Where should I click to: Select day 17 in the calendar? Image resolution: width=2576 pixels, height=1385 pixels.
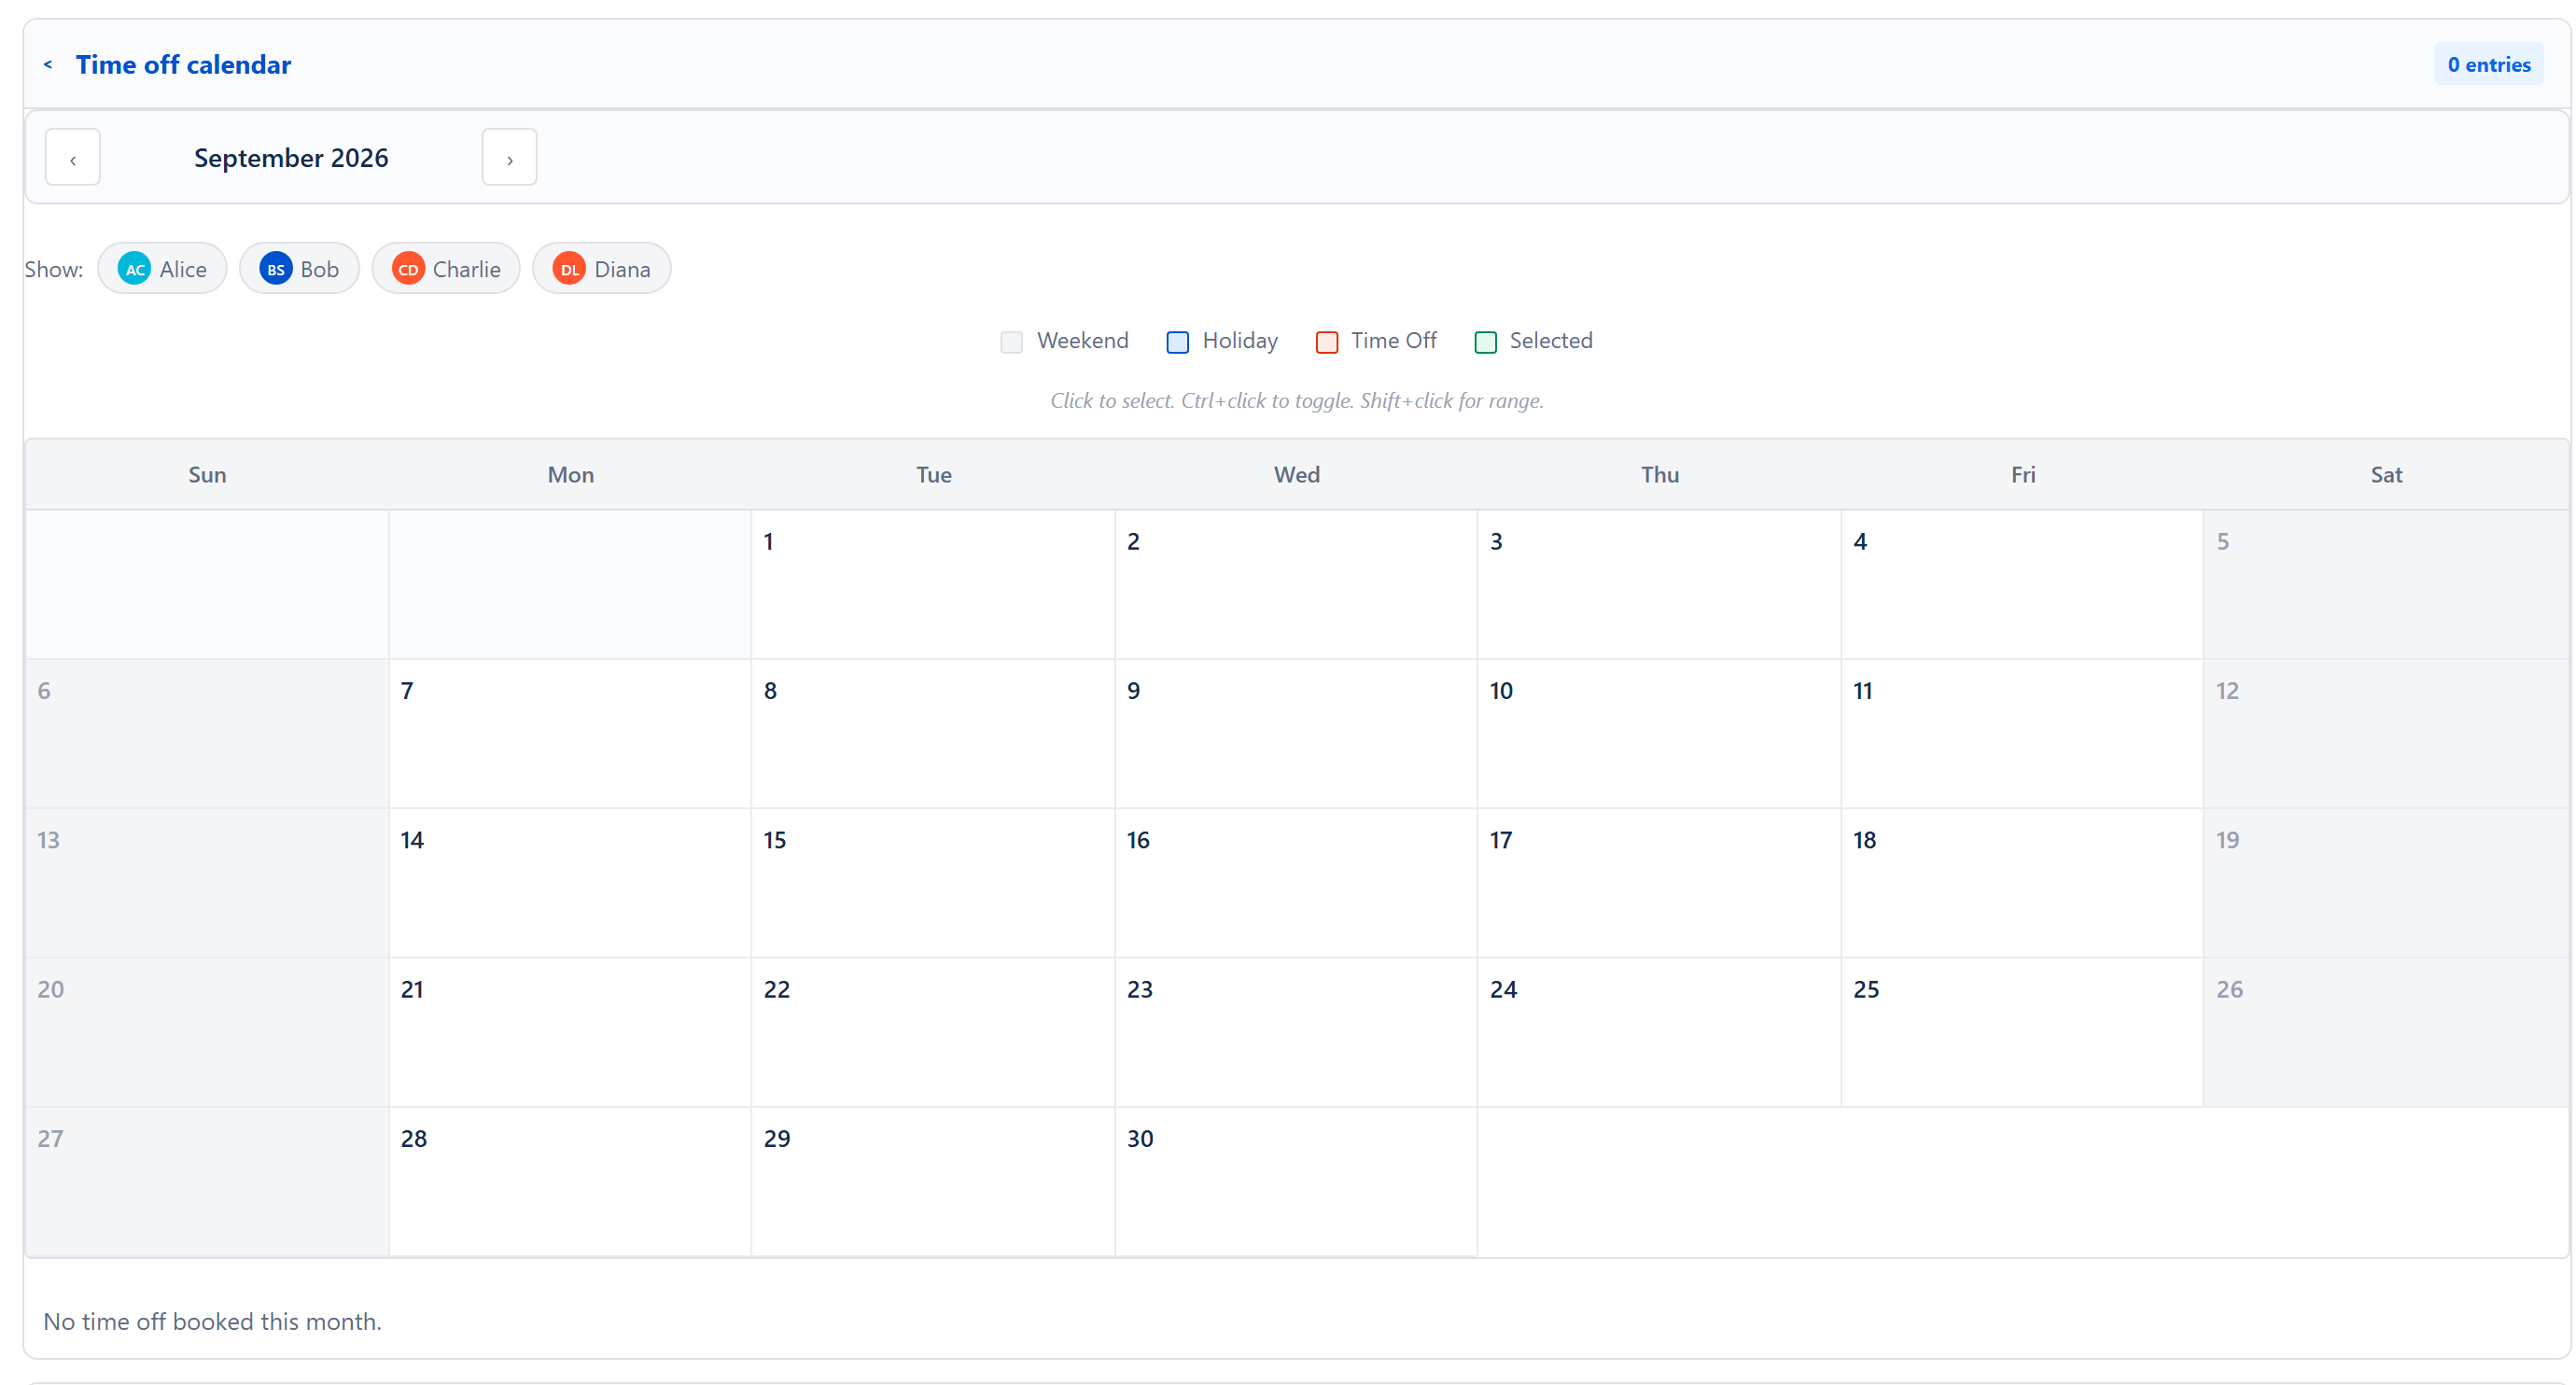tap(1659, 883)
